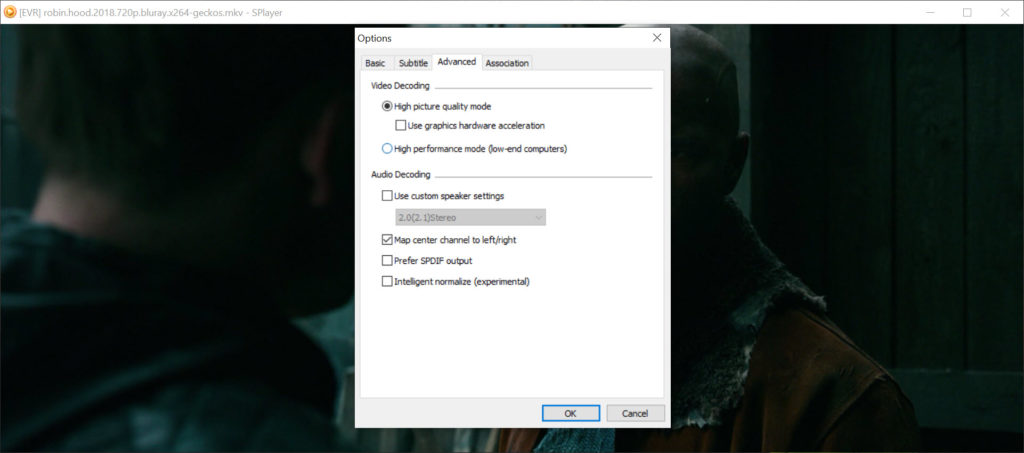Select the Advanced tab
The height and width of the screenshot is (453, 1024).
pos(456,61)
